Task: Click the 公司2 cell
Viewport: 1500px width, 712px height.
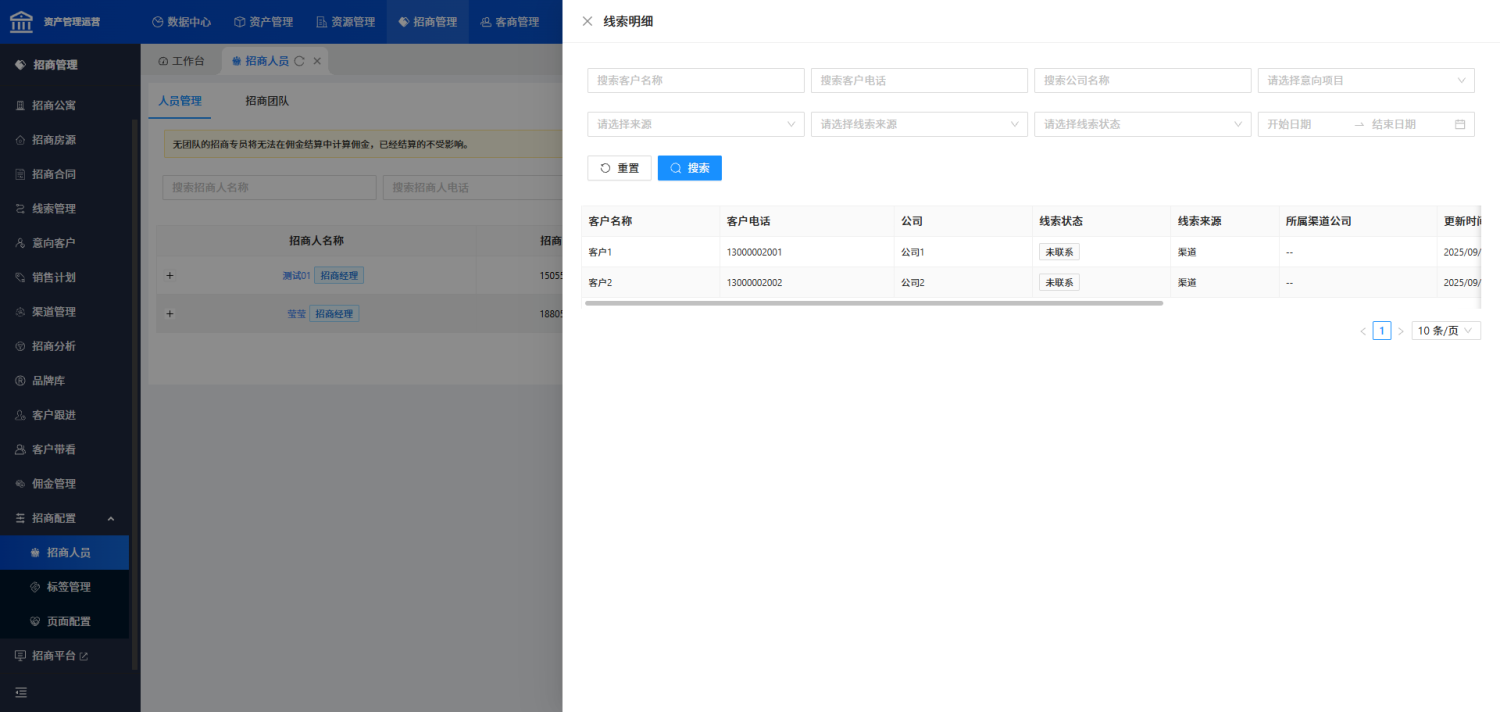Action: tap(964, 282)
